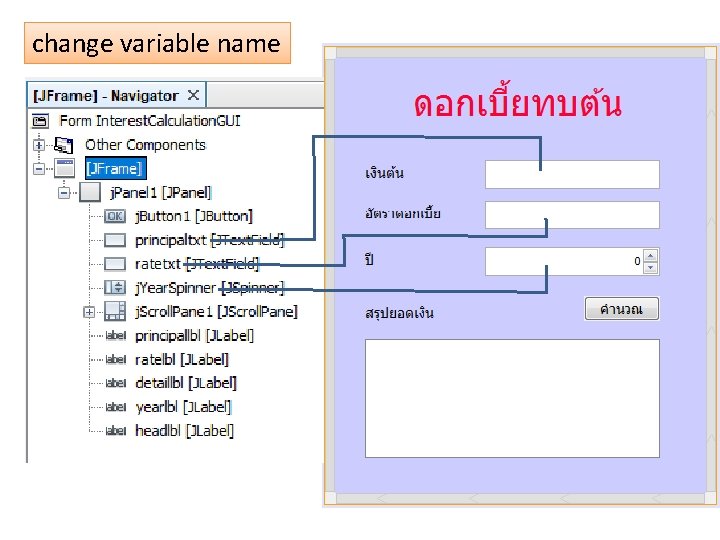Click the jPanel1 panel icon
Screen dimensions: 720x540
tap(90, 192)
